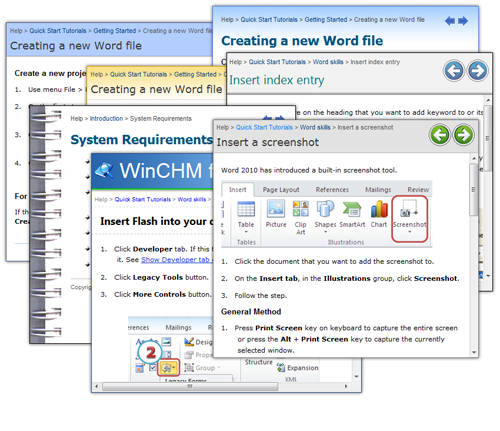Click the Picture icon in the Illustrations group
Viewport: 500px width, 431px height.
click(x=276, y=209)
